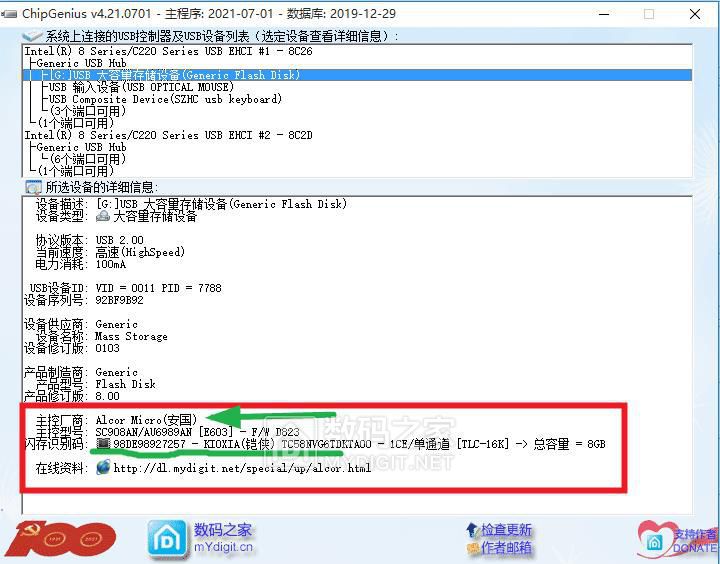Click the serial number 92BF9B92
This screenshot has width=720, height=564.
click(x=119, y=300)
